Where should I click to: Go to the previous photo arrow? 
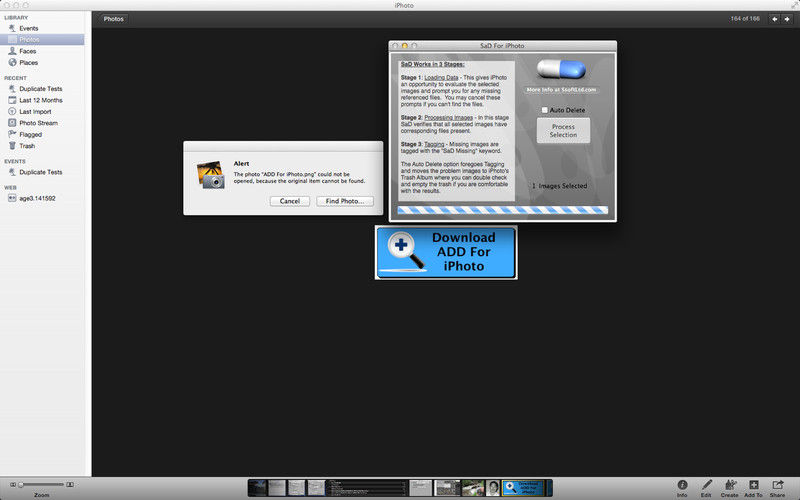click(x=774, y=19)
